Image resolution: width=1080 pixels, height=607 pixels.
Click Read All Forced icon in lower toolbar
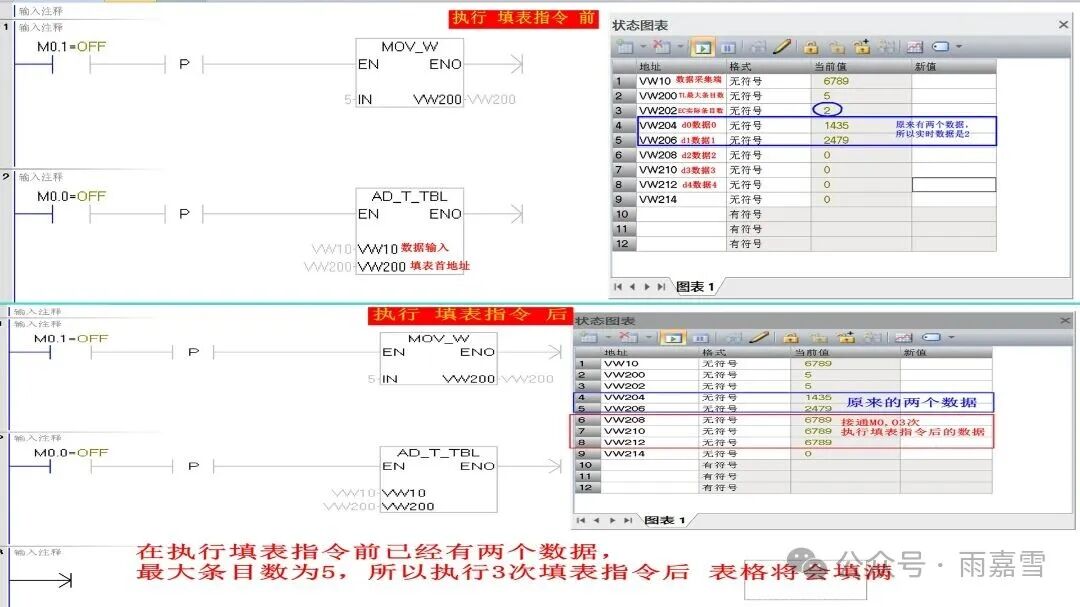point(873,338)
